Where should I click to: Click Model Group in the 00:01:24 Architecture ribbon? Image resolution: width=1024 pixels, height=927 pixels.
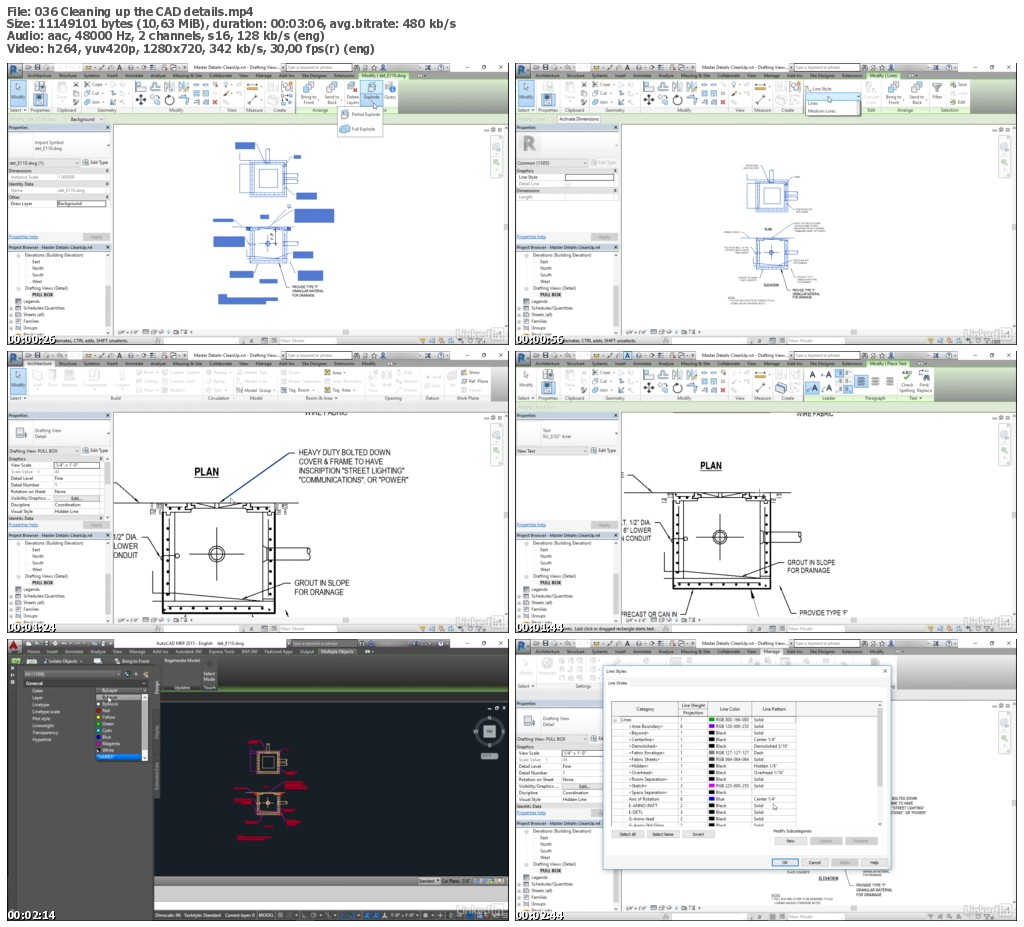254,390
